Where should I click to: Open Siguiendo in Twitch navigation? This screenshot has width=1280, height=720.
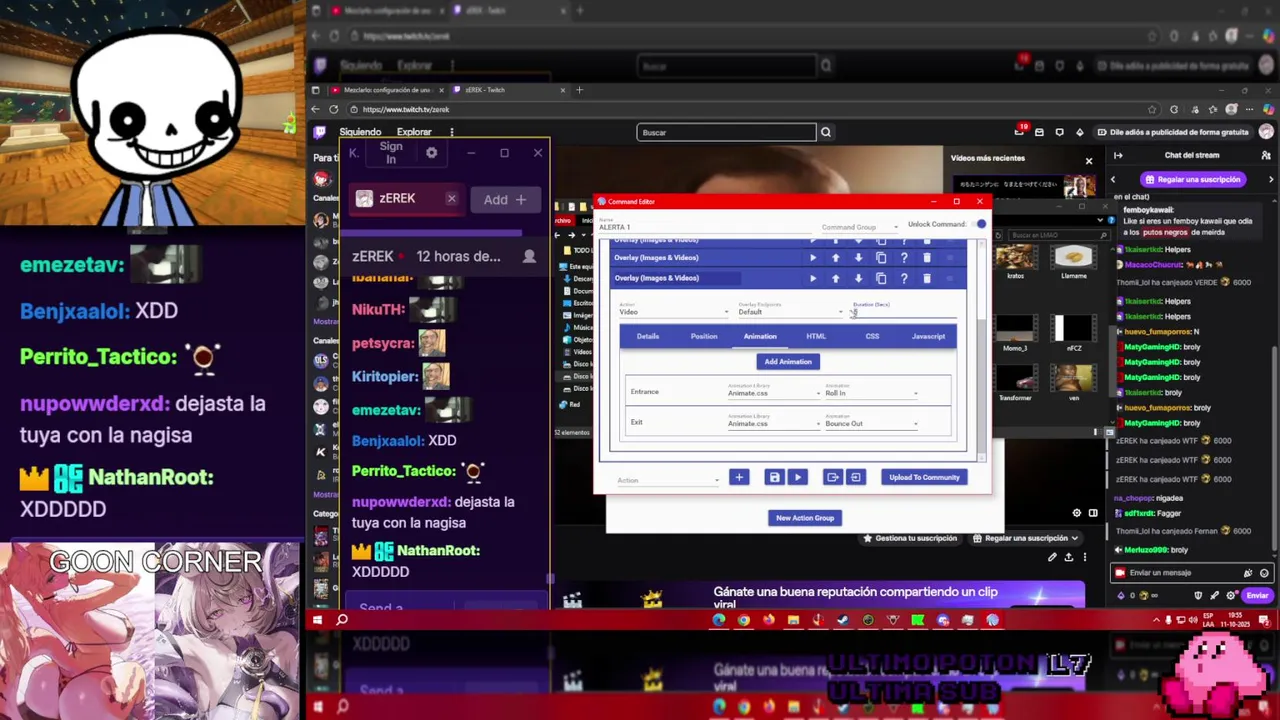pyautogui.click(x=360, y=132)
